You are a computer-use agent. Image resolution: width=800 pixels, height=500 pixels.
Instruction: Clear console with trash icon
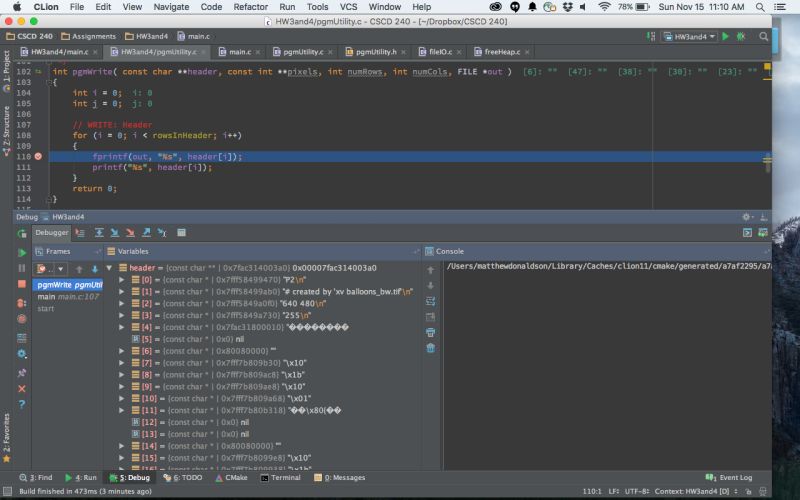[431, 348]
